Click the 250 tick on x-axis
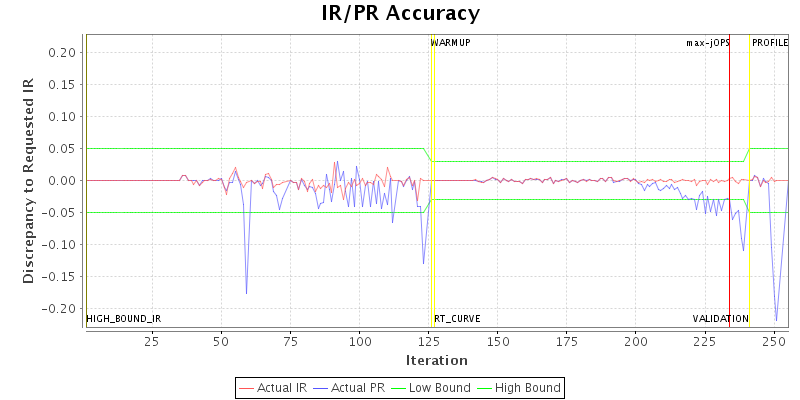Image resolution: width=800 pixels, height=400 pixels. [773, 341]
